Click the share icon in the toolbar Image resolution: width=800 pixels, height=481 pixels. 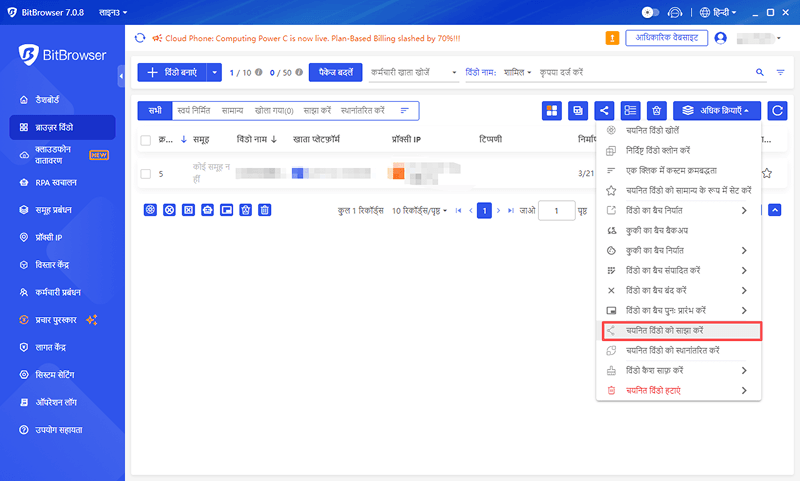(604, 110)
